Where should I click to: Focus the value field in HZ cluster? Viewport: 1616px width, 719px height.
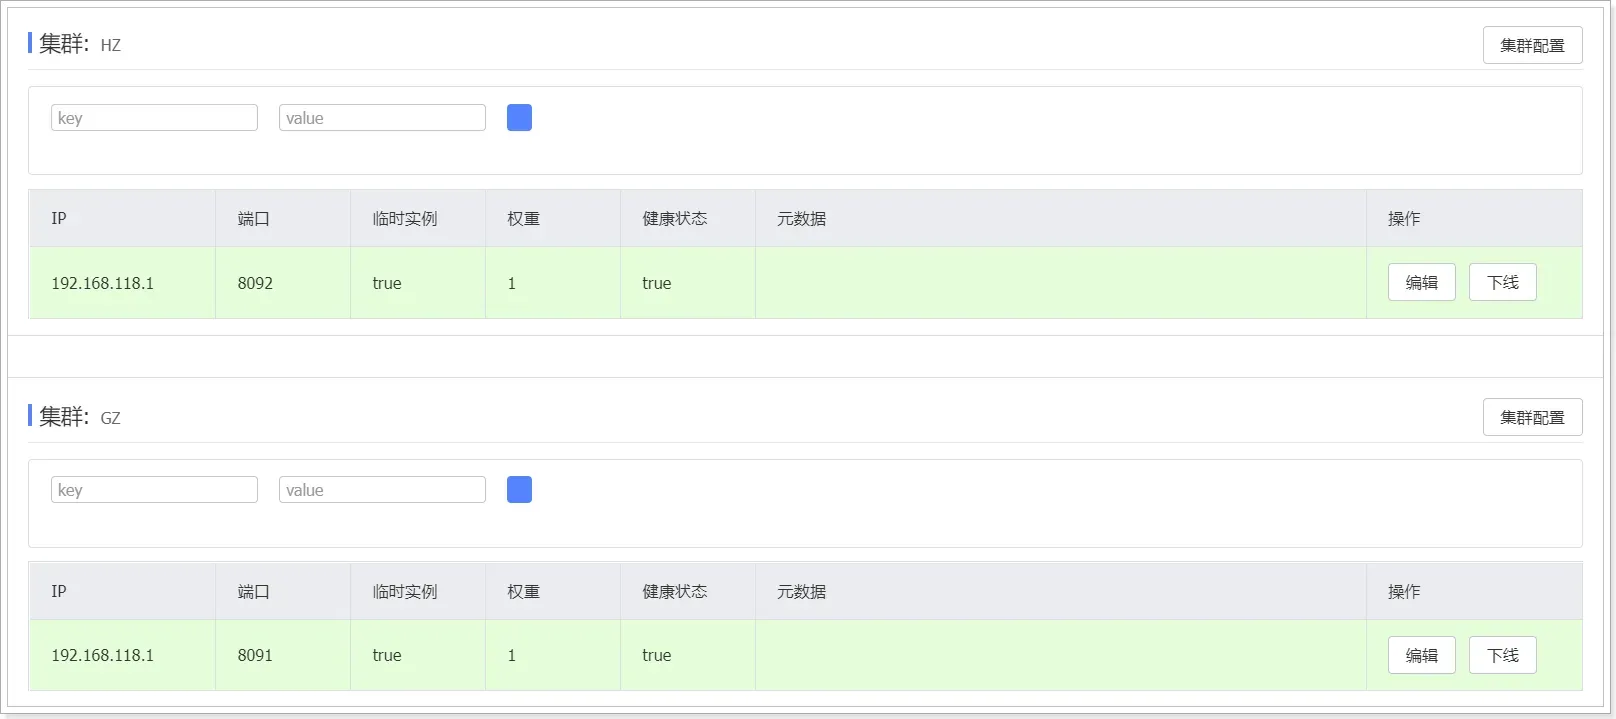coord(382,118)
